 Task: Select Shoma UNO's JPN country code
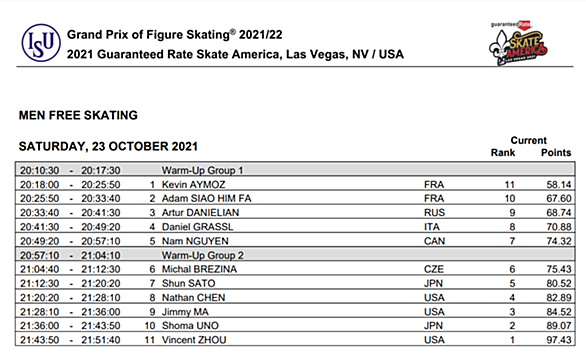coord(434,326)
